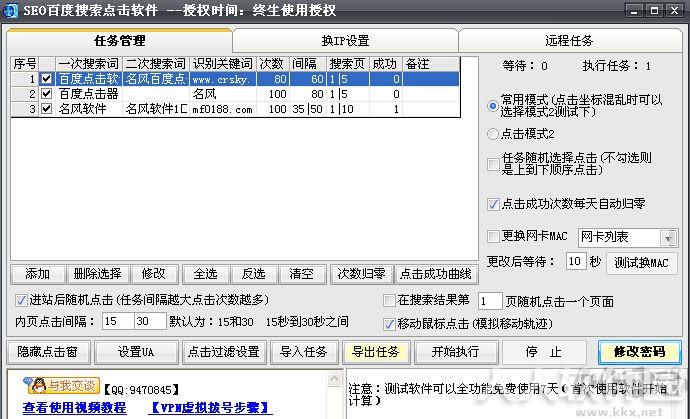This screenshot has height=419, width=690.
Task: Uncheck the 名风软件 row checkbox
Action: [46, 109]
